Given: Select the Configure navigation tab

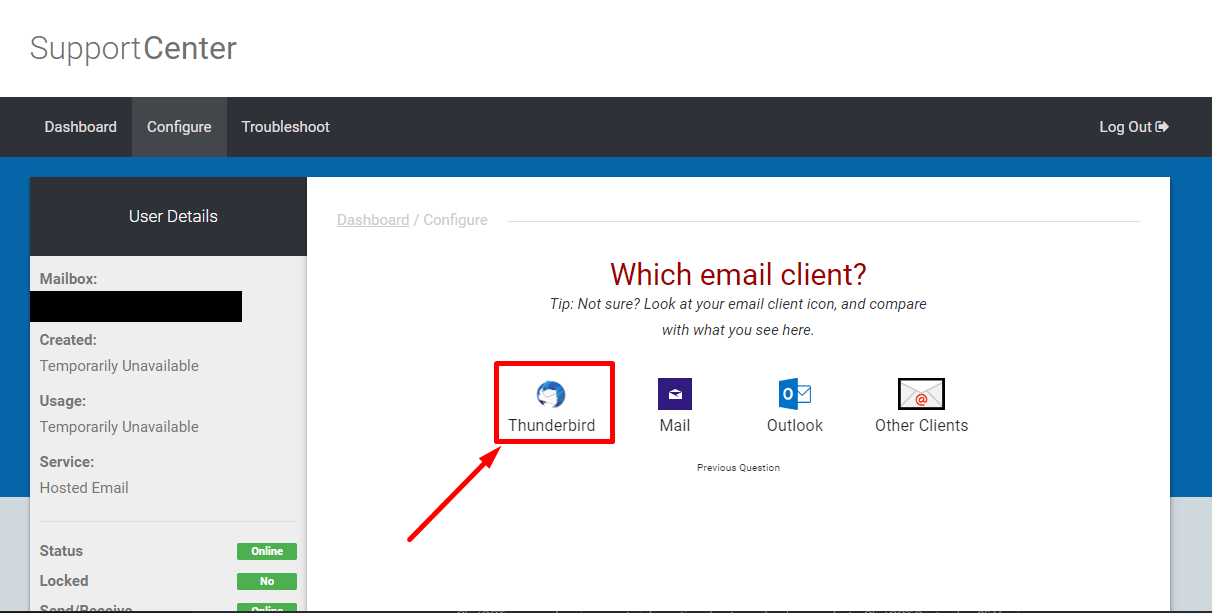Looking at the screenshot, I should tap(179, 126).
